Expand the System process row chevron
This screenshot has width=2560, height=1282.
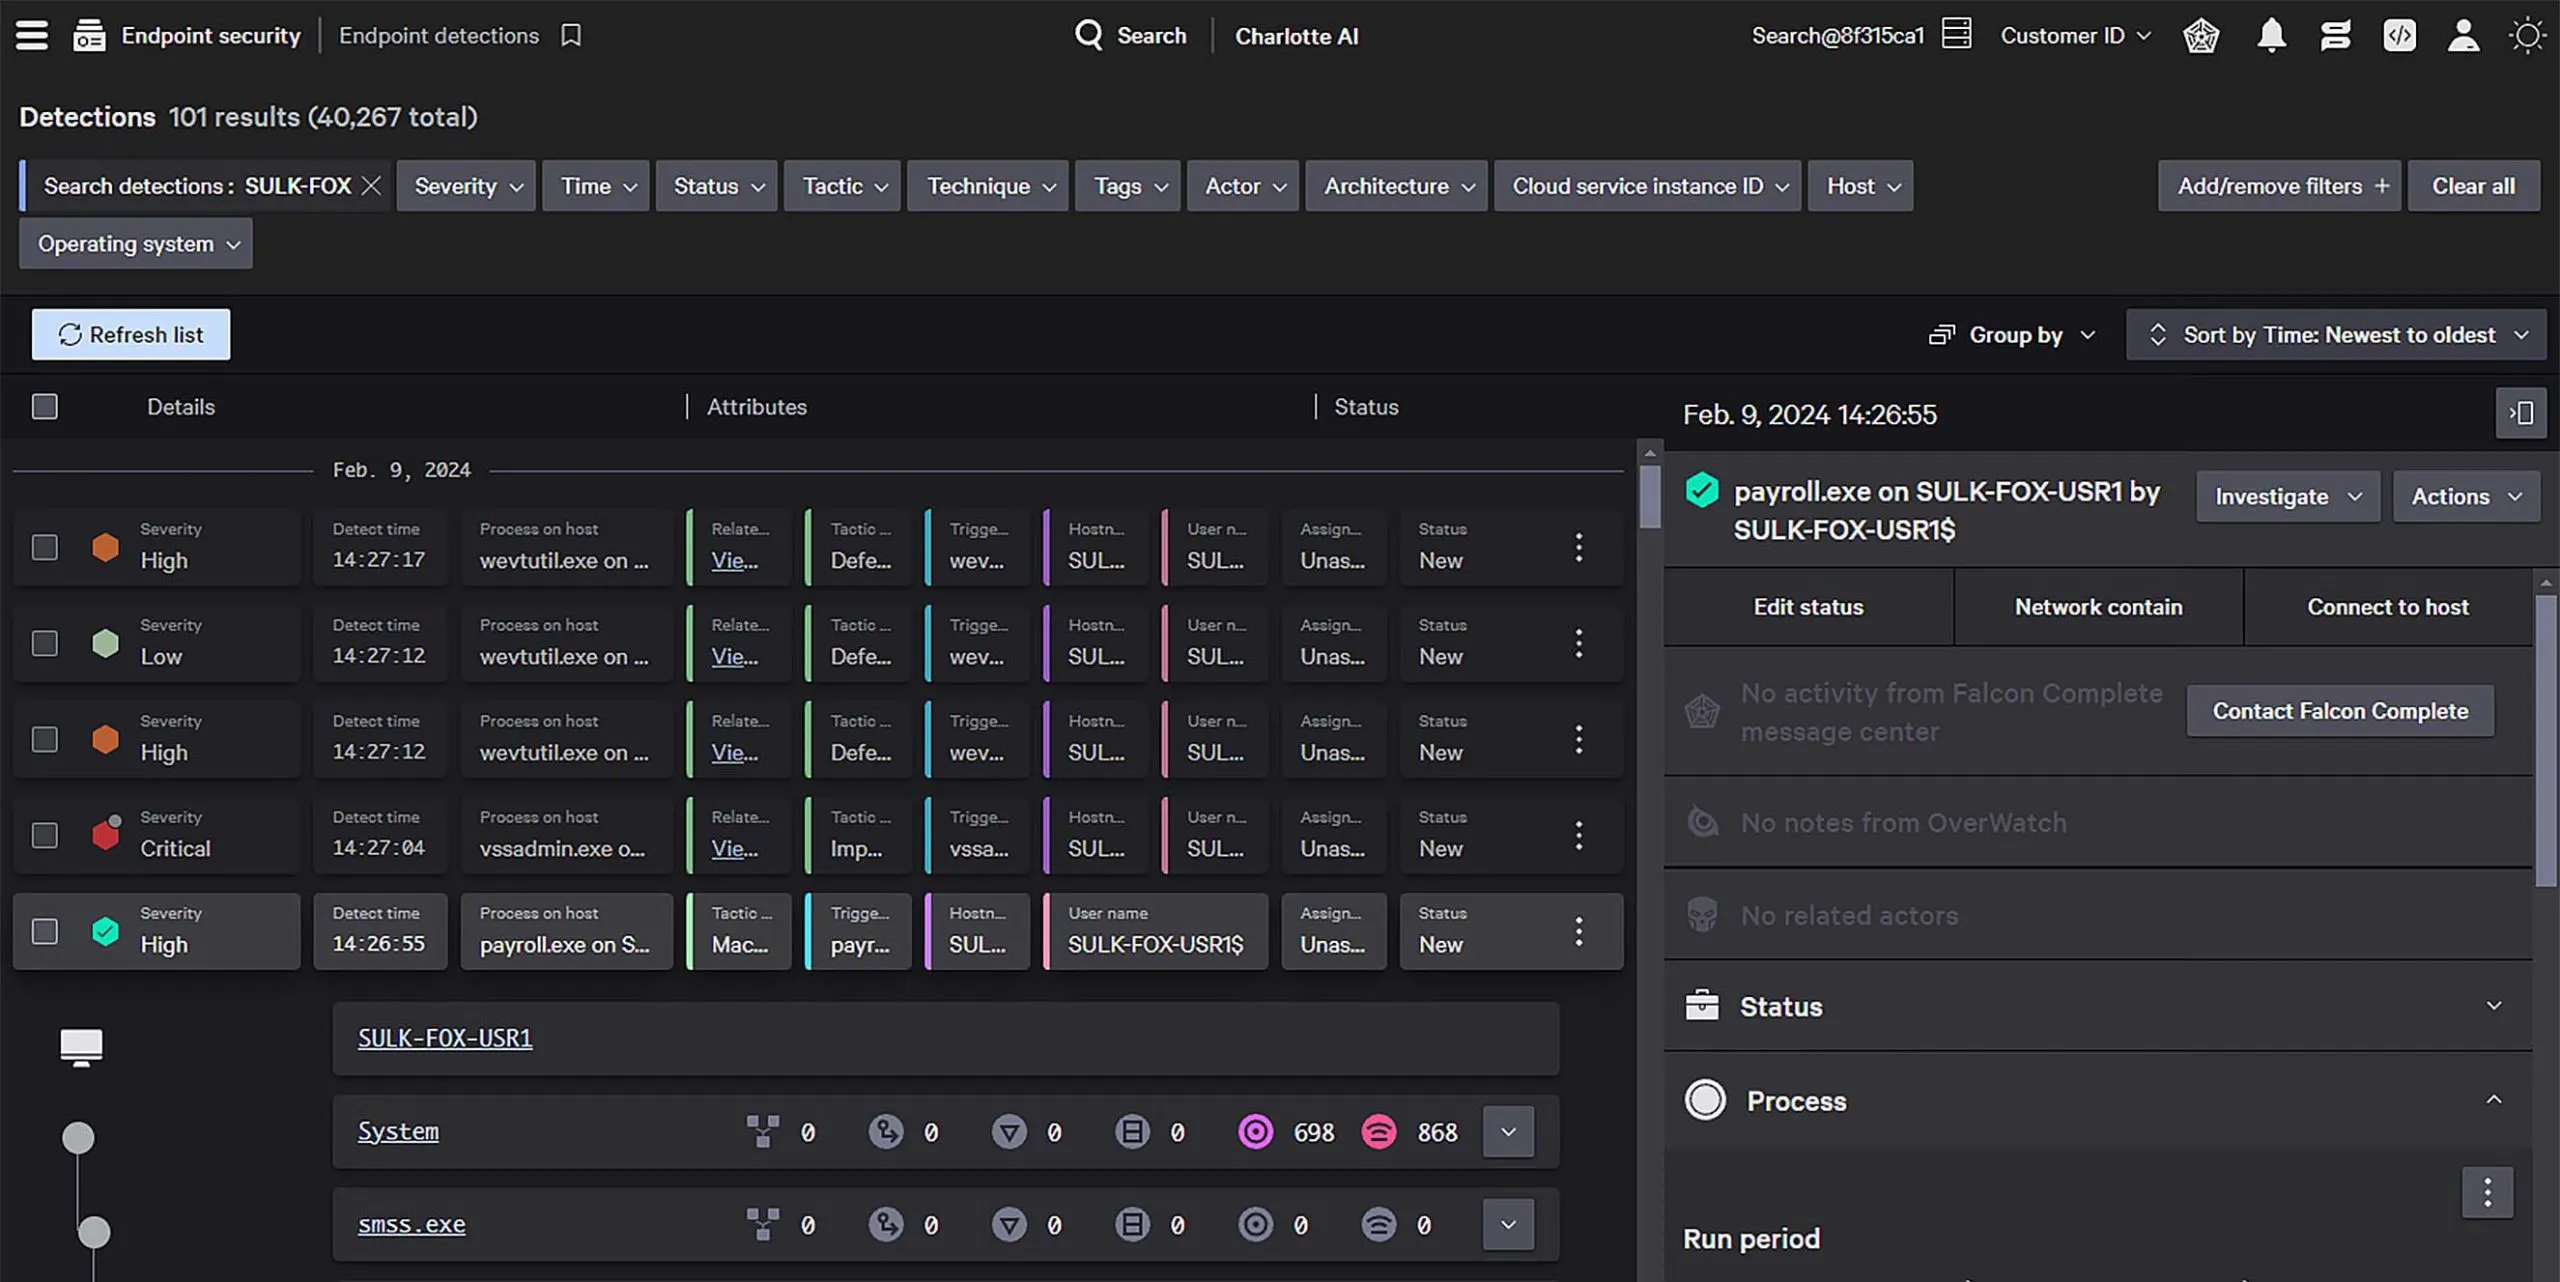click(x=1508, y=1132)
